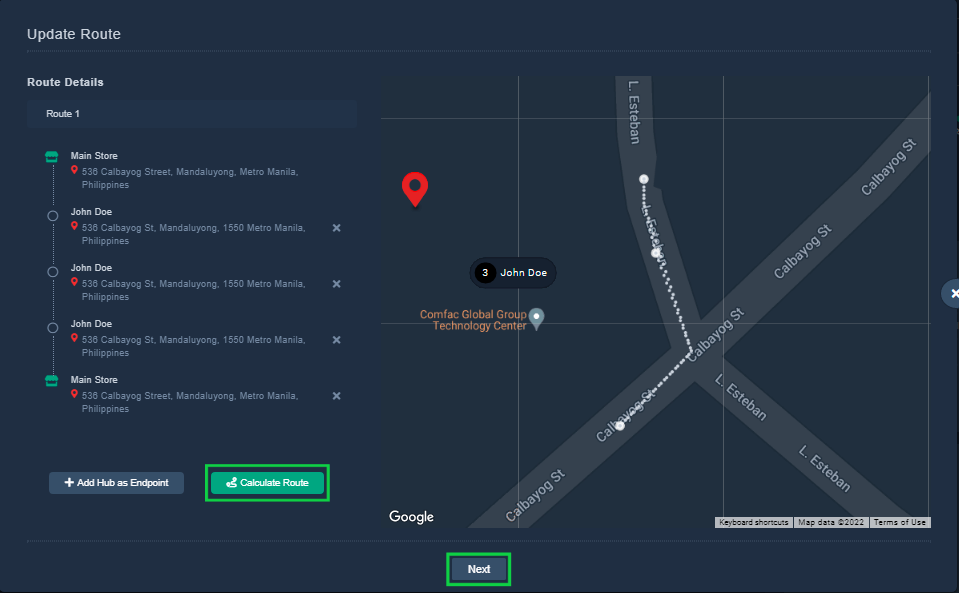959x593 pixels.
Task: Click the route waypoint dot on Calbayog St
Action: pos(620,426)
